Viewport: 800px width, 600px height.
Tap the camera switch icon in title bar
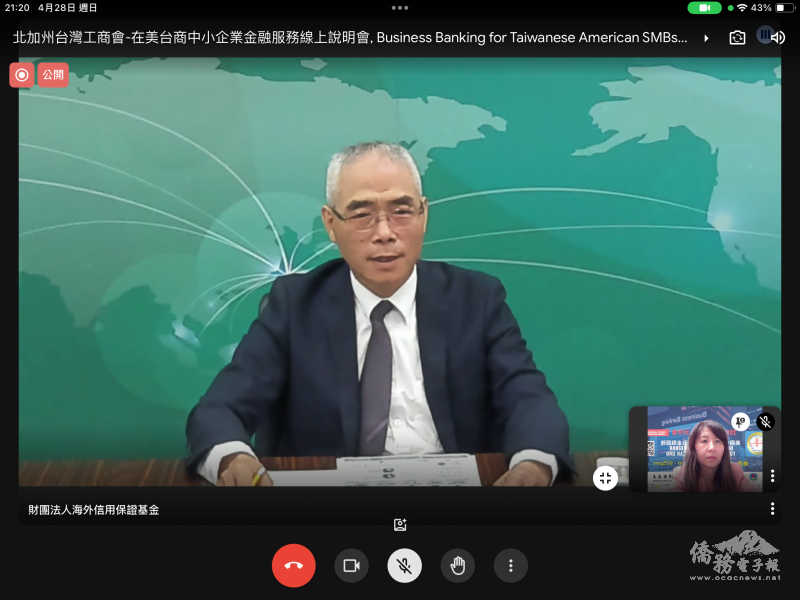point(737,38)
